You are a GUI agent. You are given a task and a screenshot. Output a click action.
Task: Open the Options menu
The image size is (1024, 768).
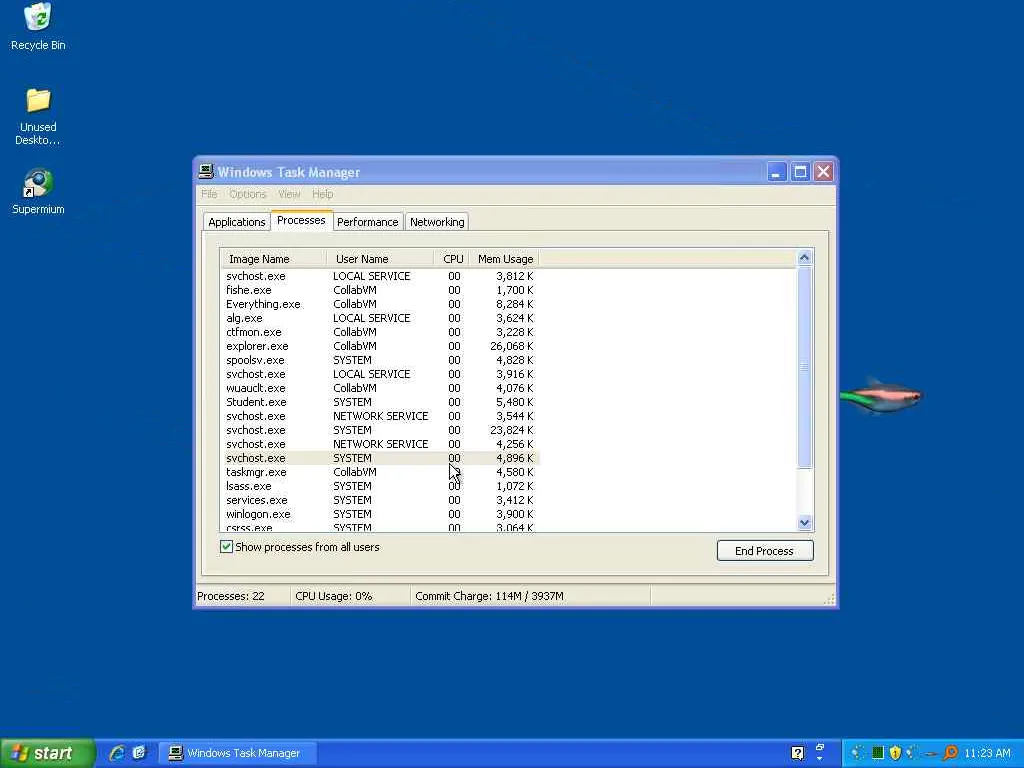click(248, 194)
